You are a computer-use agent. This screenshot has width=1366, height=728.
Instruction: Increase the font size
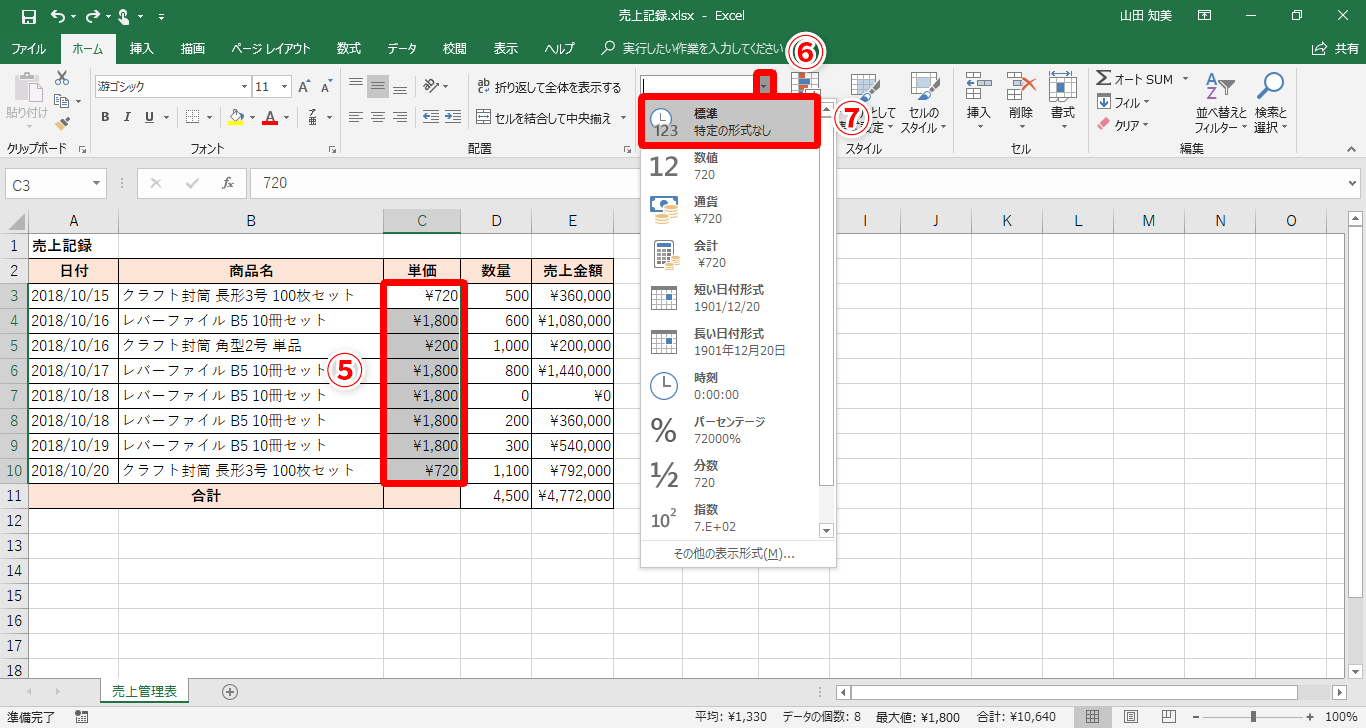tap(306, 87)
